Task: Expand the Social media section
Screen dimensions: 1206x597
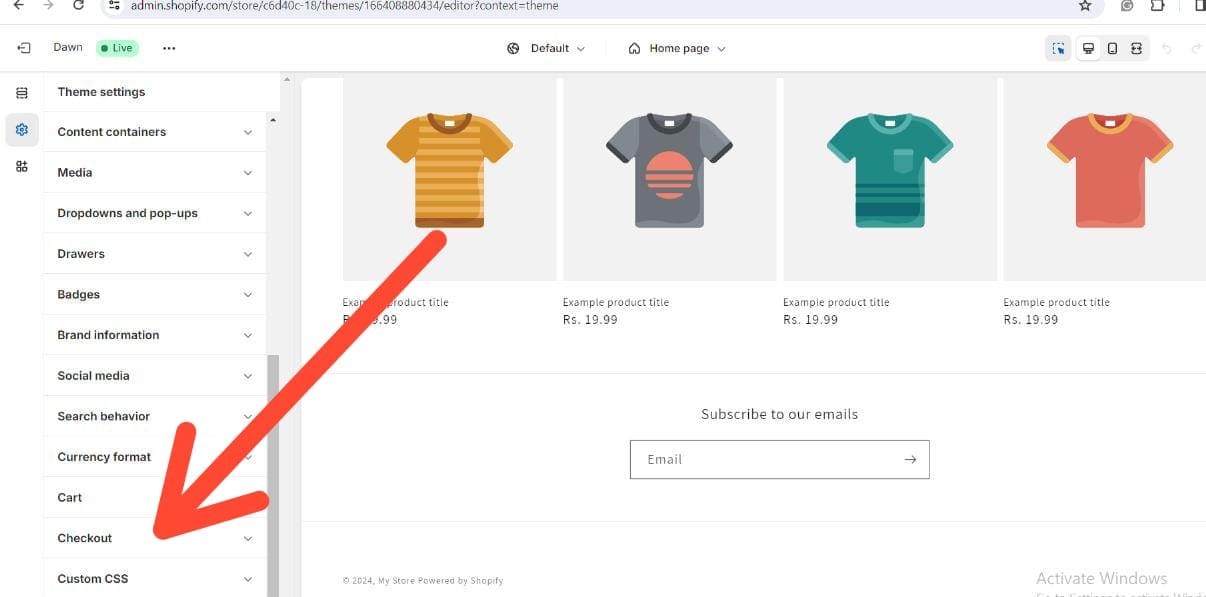Action: pyautogui.click(x=155, y=376)
